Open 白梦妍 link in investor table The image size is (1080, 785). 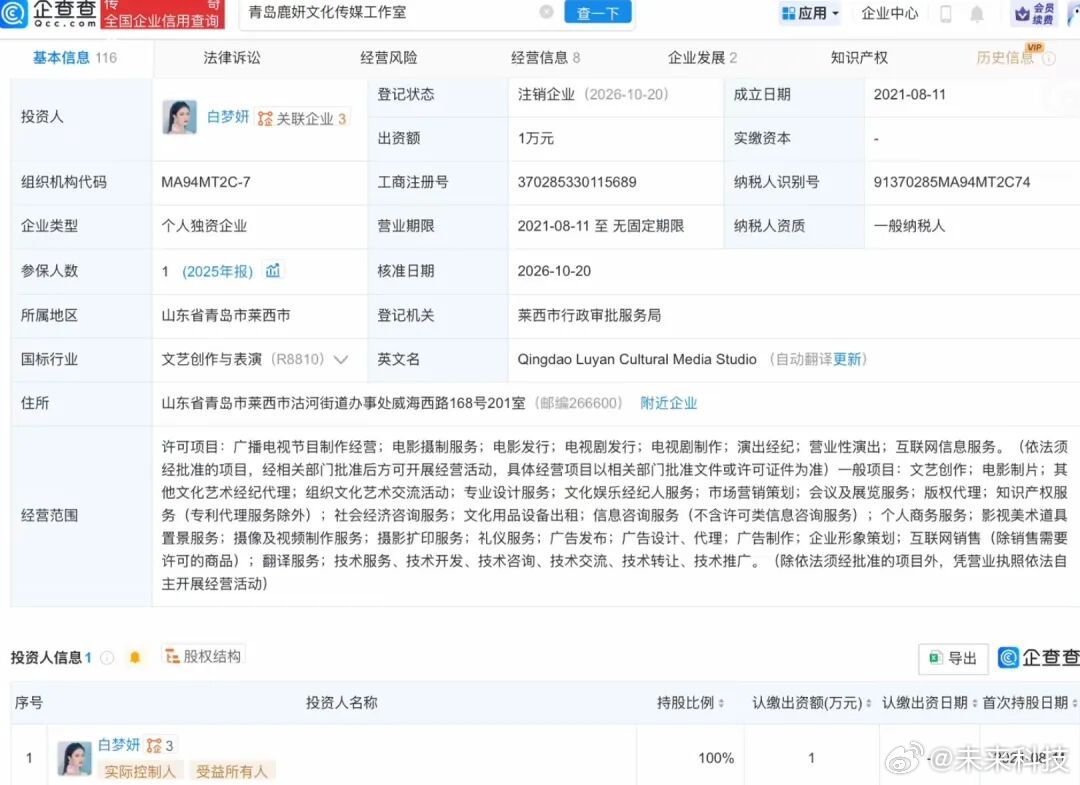(x=118, y=745)
